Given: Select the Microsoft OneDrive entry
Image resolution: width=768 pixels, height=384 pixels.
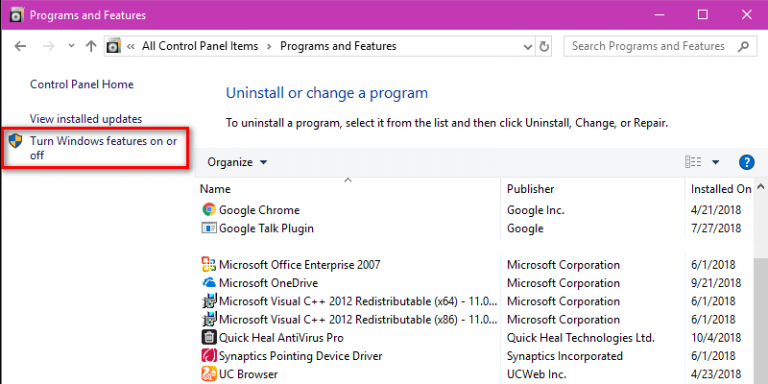Looking at the screenshot, I should coord(268,283).
